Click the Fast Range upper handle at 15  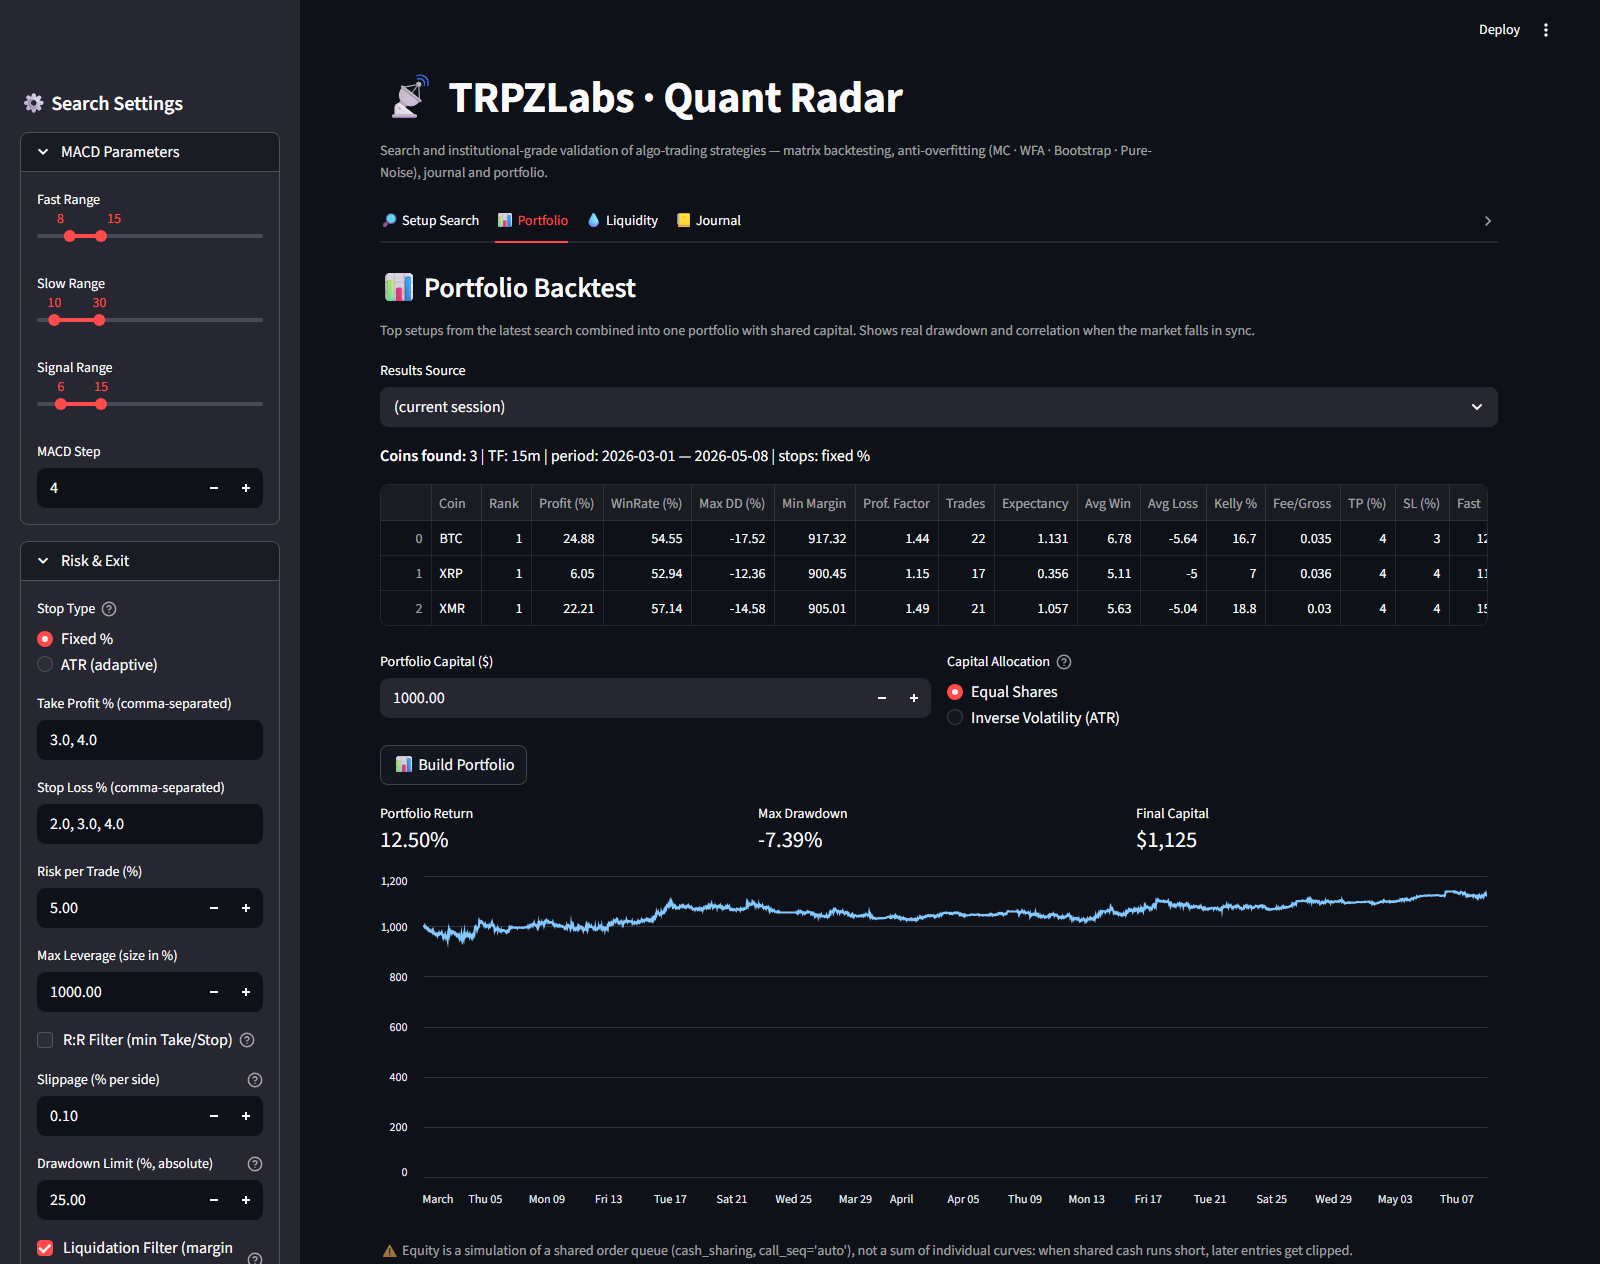(101, 236)
